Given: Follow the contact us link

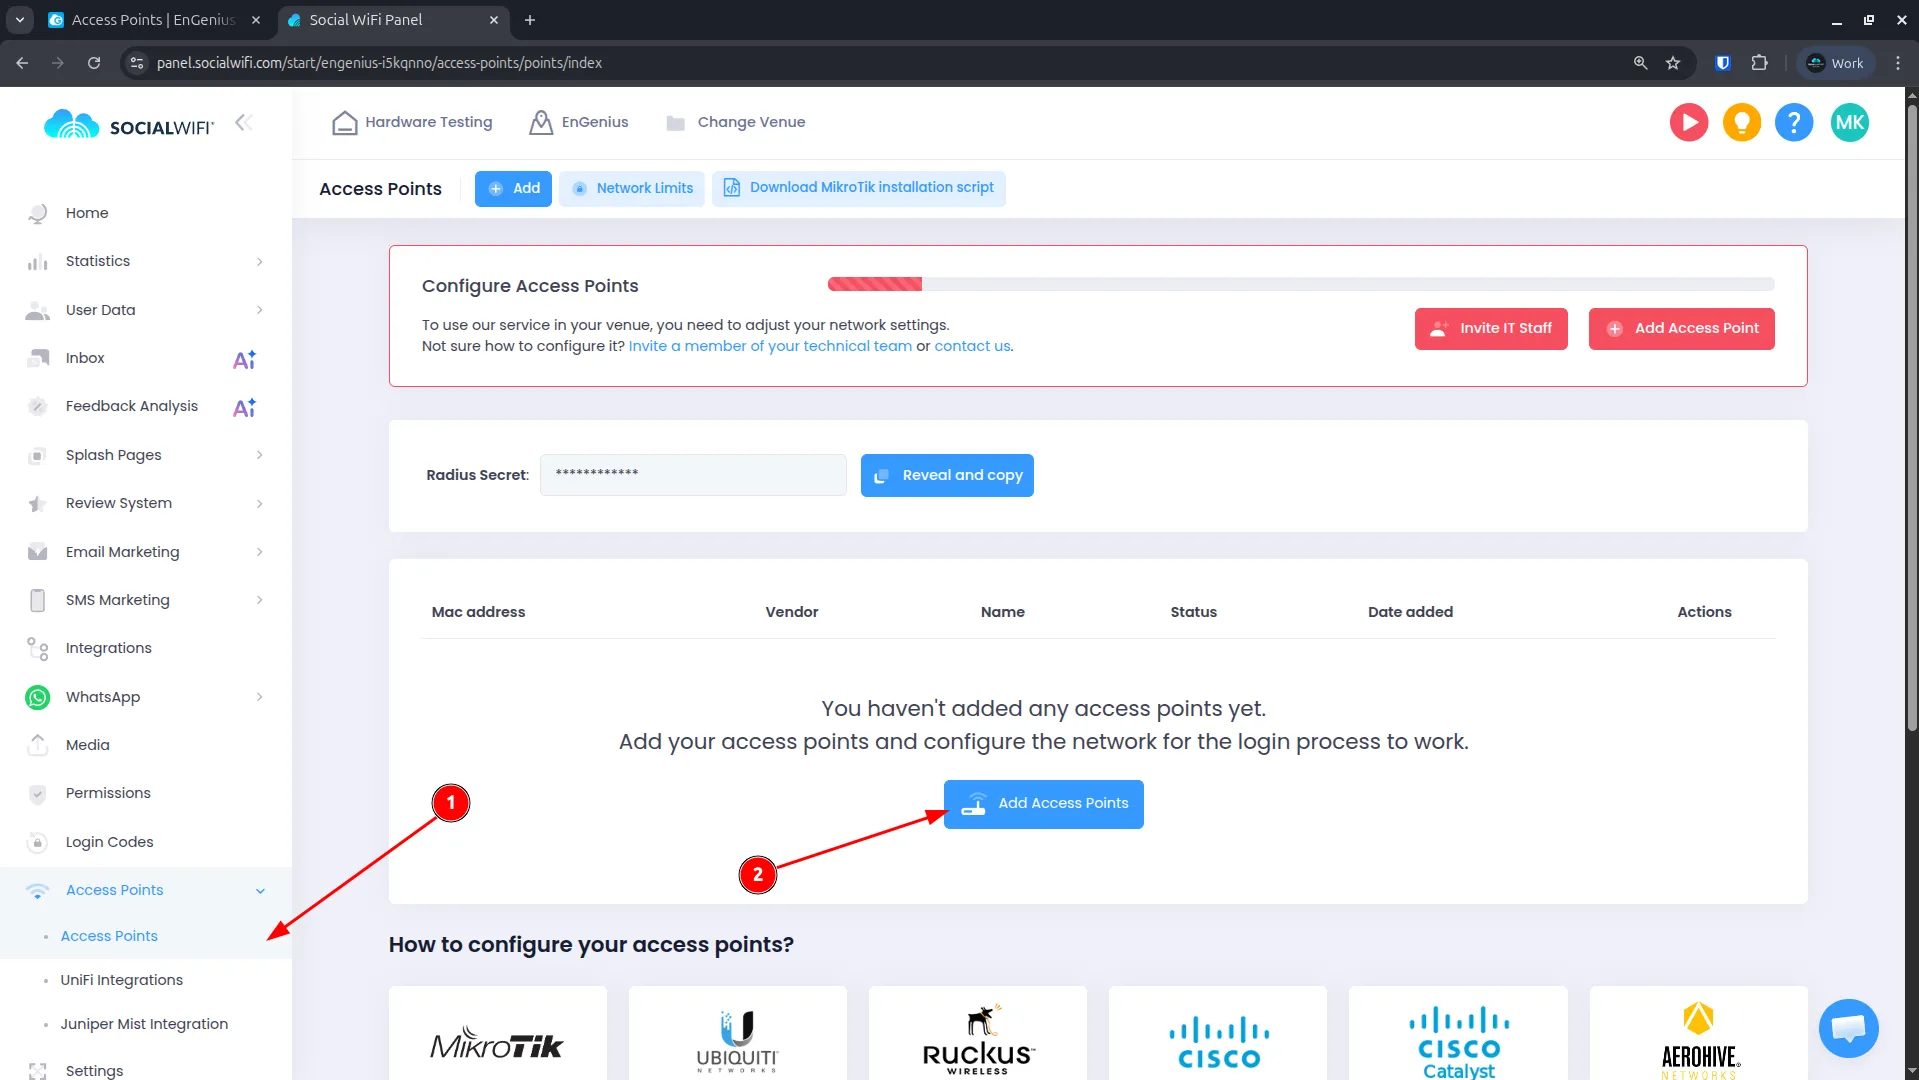Looking at the screenshot, I should click(971, 346).
